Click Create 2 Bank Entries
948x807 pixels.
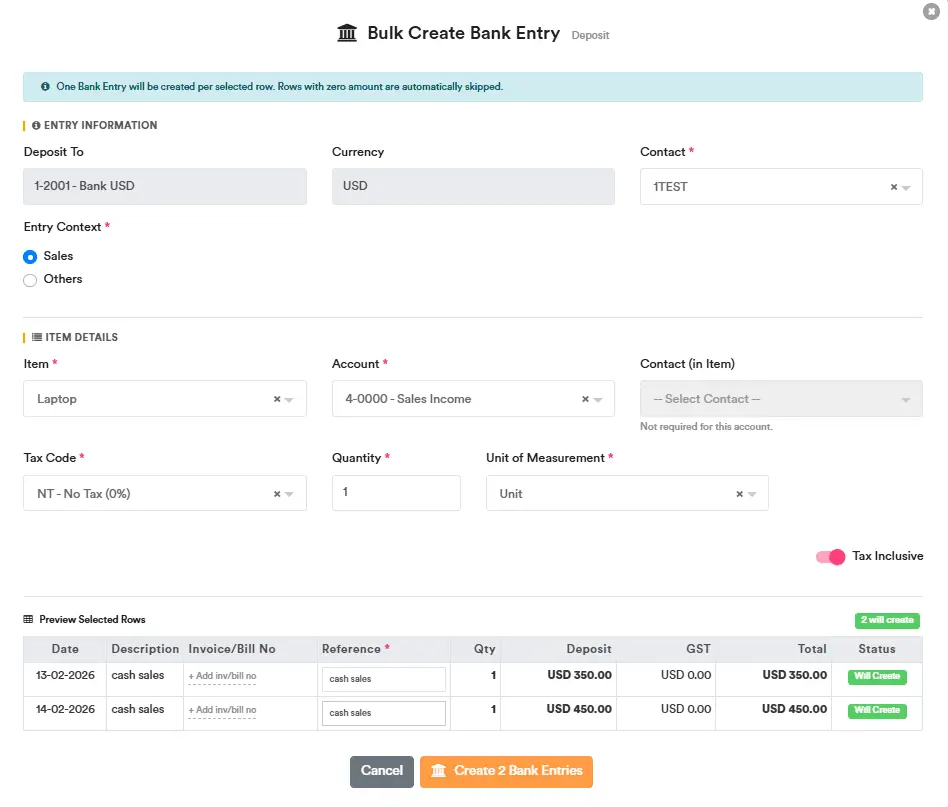(506, 771)
